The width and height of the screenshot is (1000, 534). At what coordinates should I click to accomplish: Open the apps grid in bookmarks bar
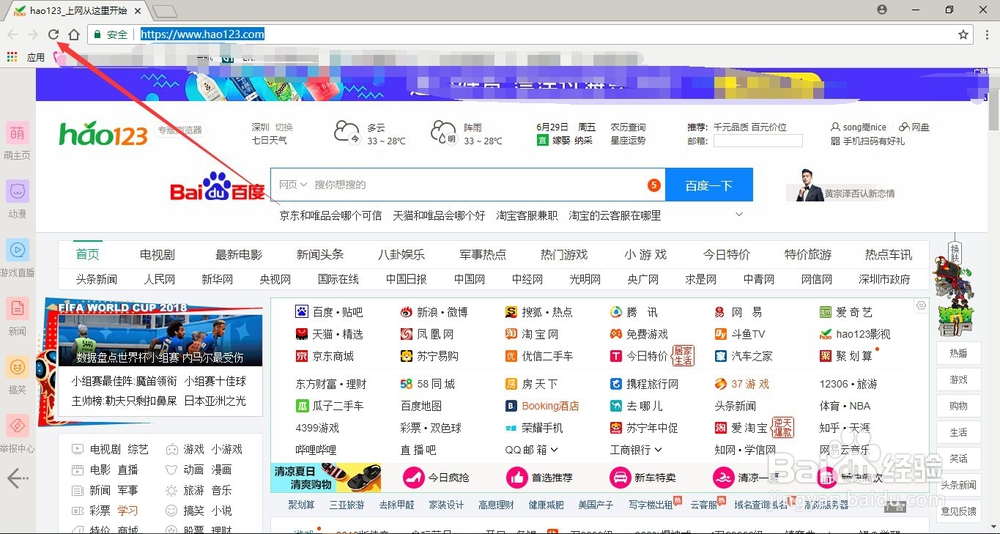pyautogui.click(x=12, y=57)
